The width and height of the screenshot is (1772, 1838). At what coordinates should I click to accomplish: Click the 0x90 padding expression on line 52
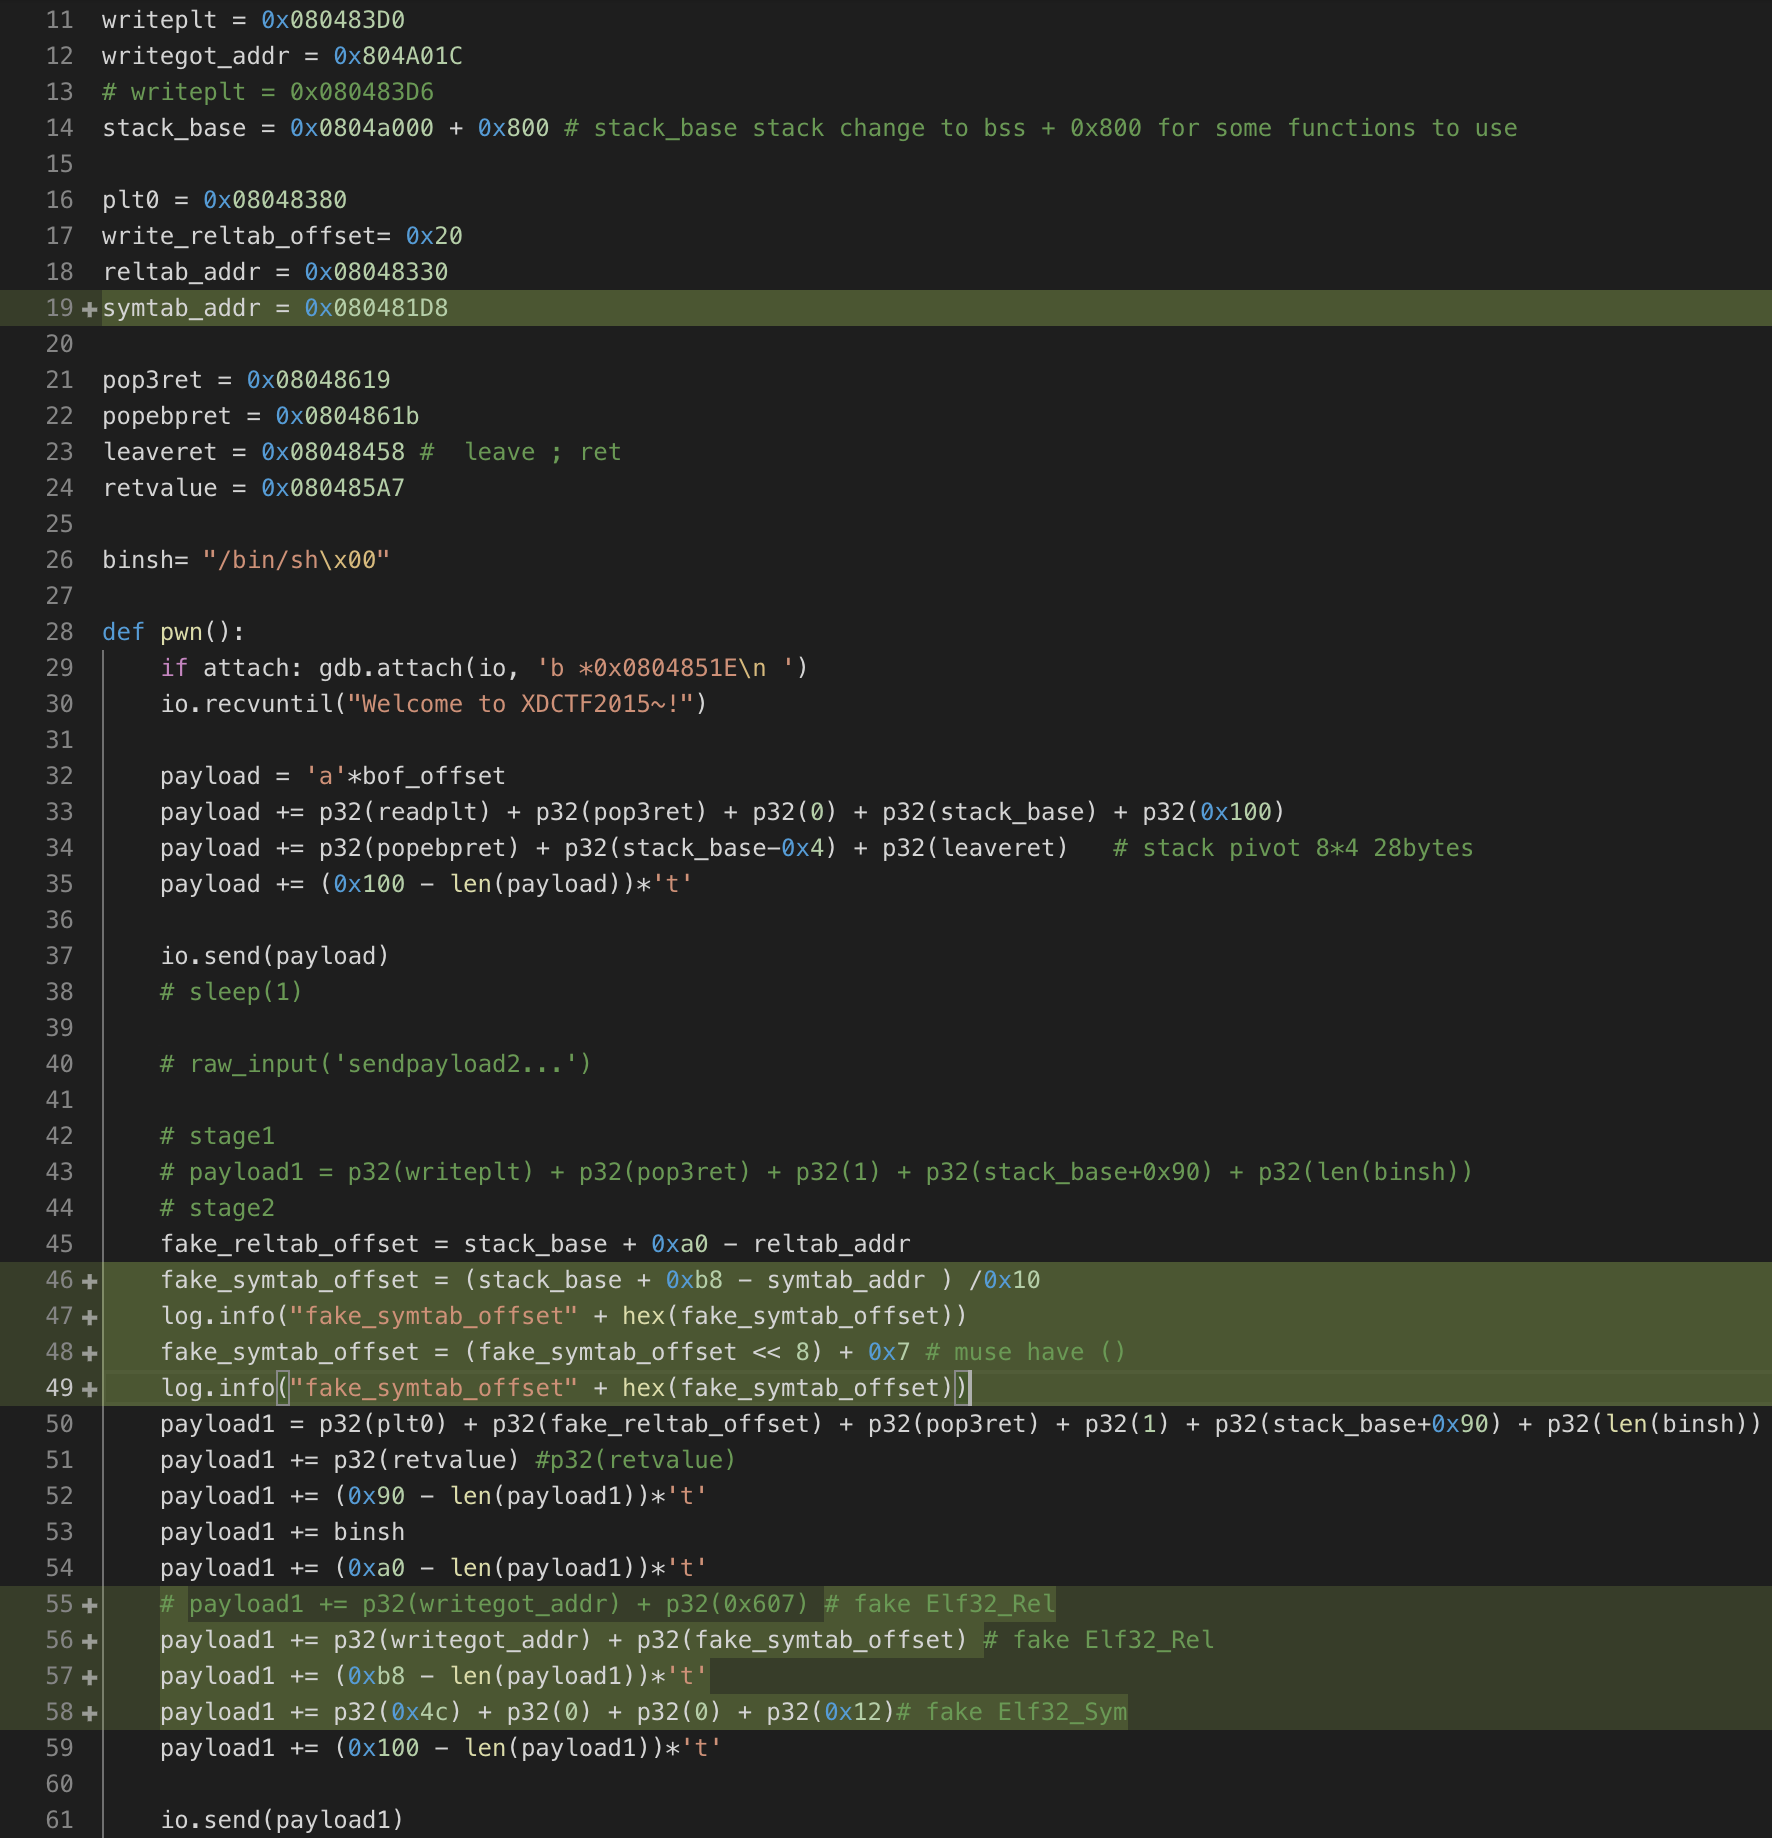coord(521,1496)
